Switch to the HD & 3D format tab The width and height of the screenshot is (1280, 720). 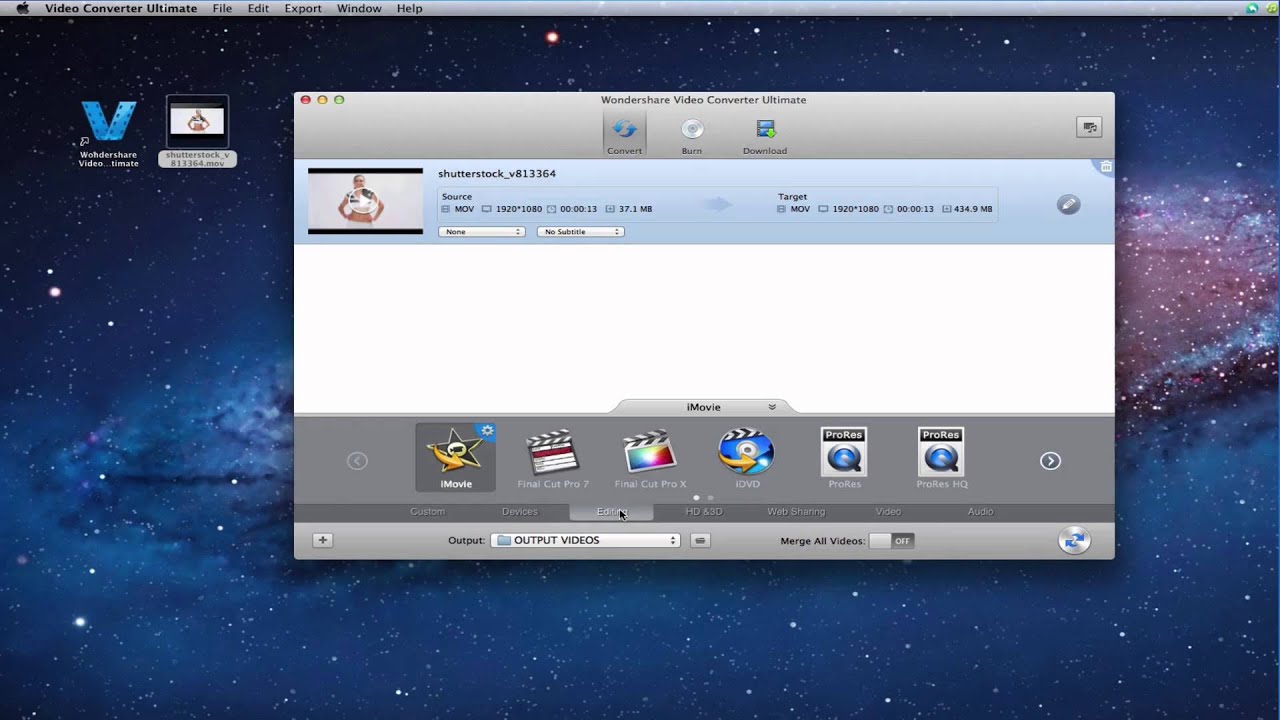click(704, 512)
